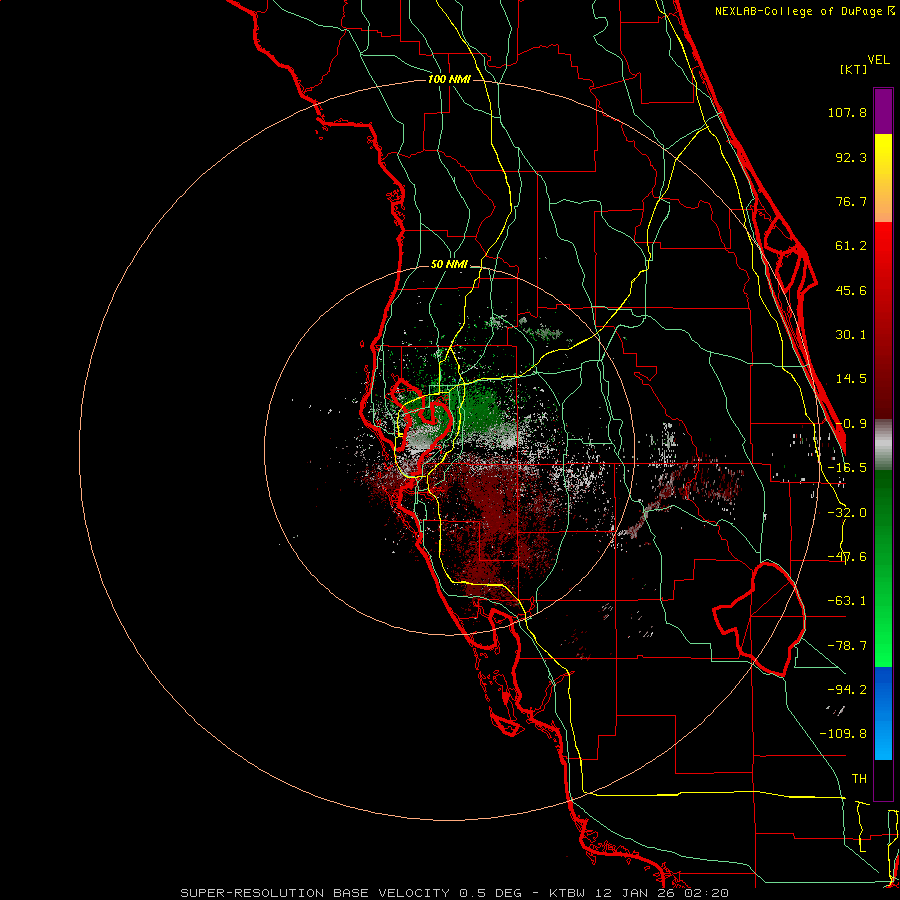Click the black TH segment of color bar
The width and height of the screenshot is (900, 900).
(883, 779)
